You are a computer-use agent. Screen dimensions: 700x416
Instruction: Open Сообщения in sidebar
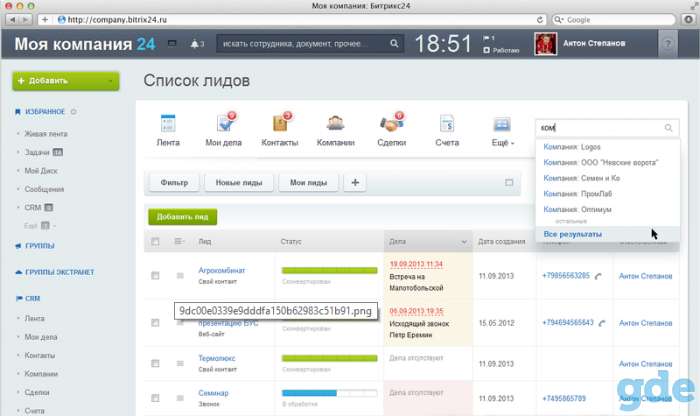click(x=44, y=189)
